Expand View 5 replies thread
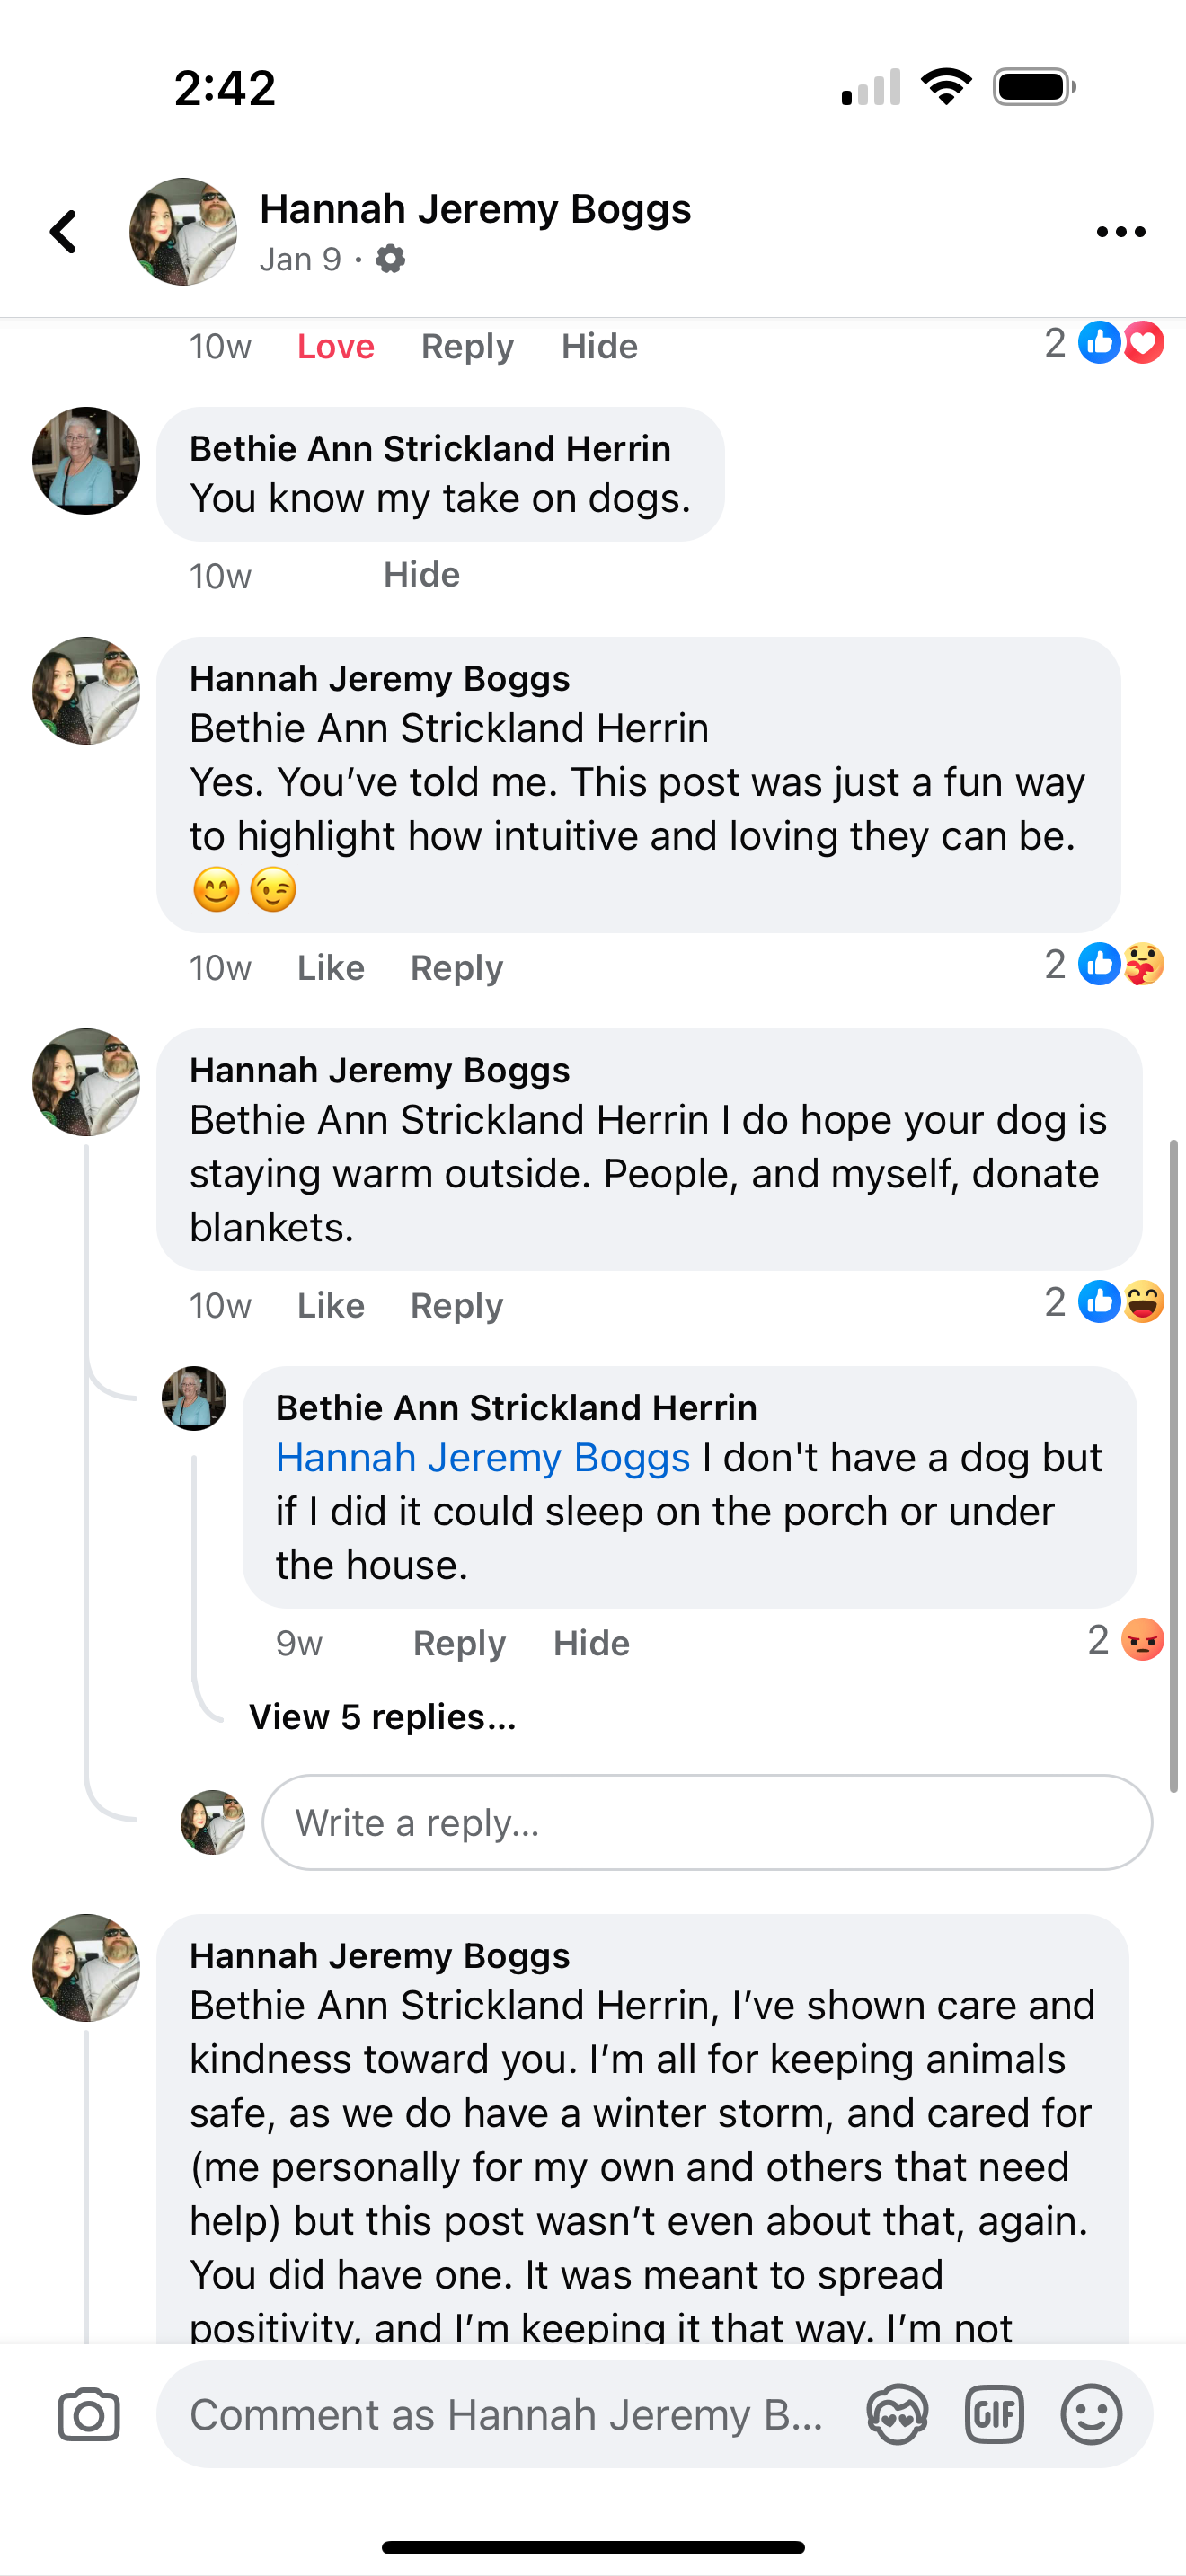The height and width of the screenshot is (2576, 1186). pyautogui.click(x=382, y=1717)
